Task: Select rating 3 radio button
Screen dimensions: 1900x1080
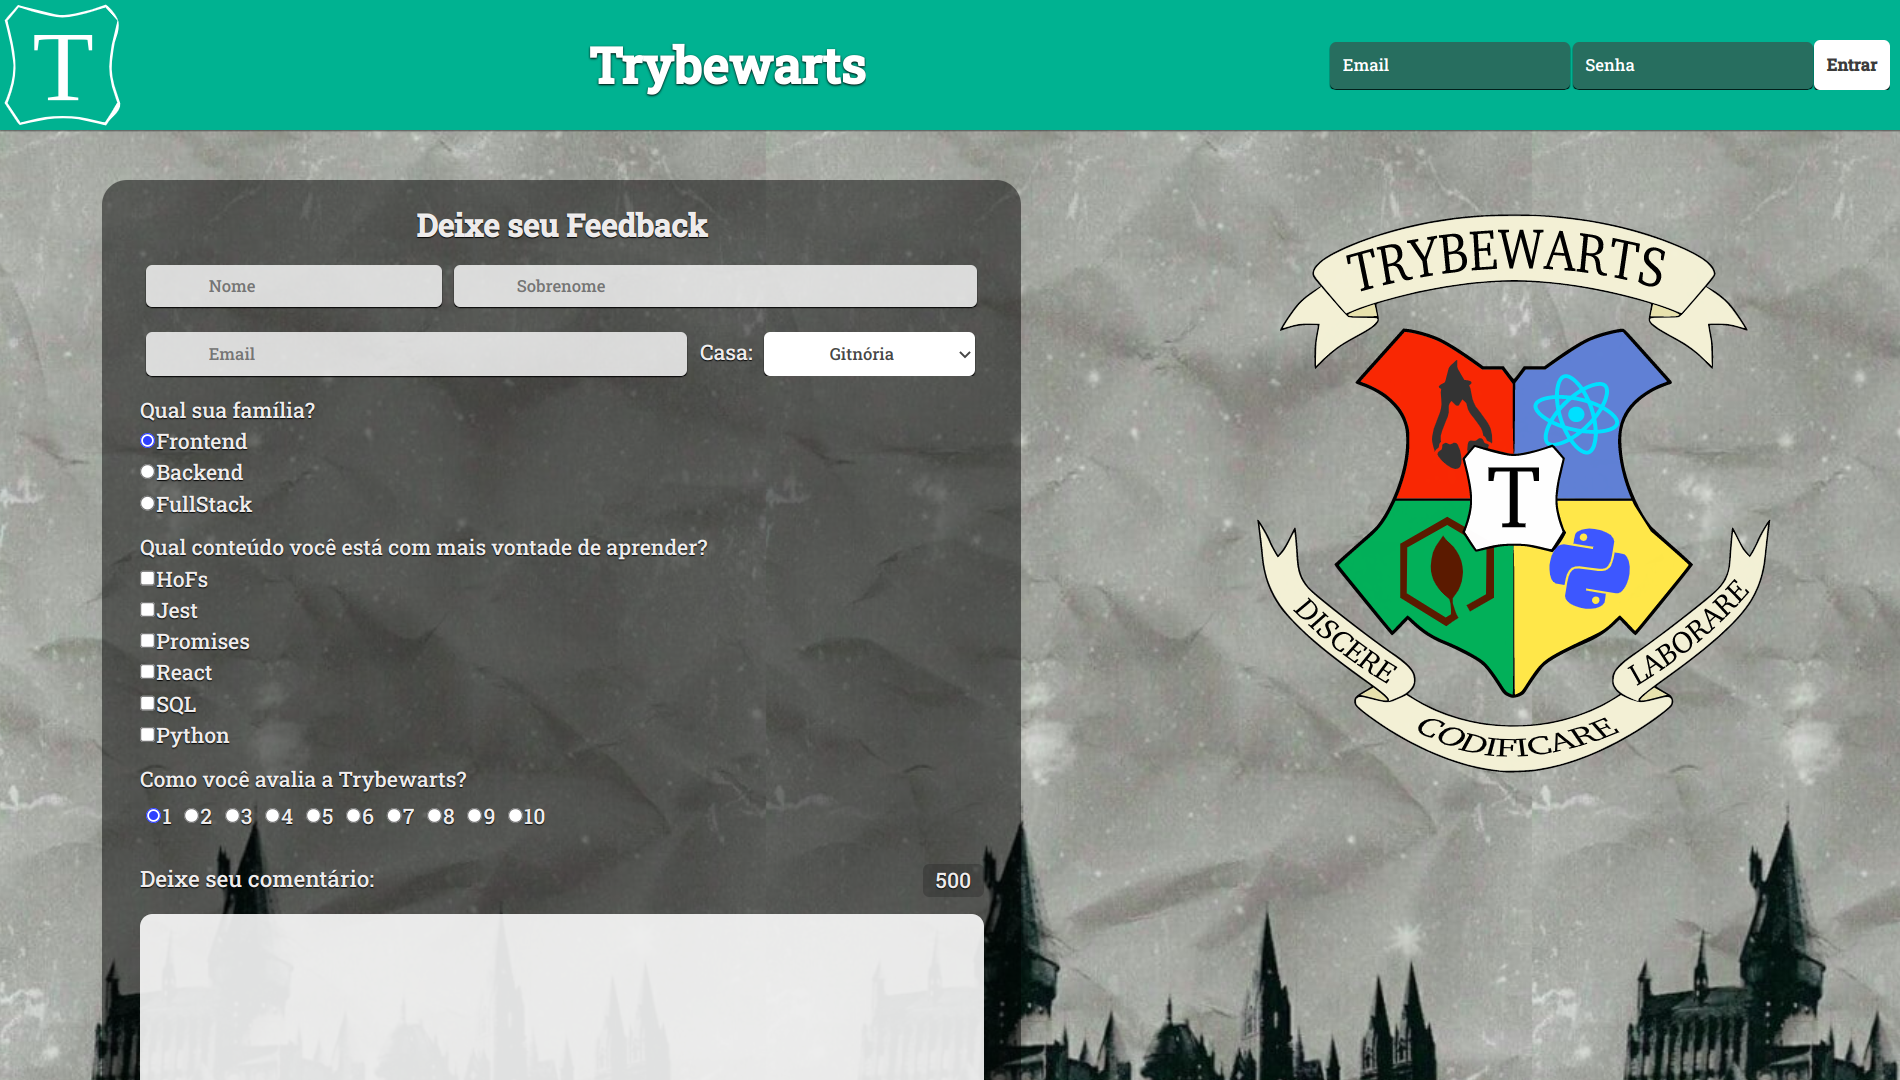Action: 232,816
